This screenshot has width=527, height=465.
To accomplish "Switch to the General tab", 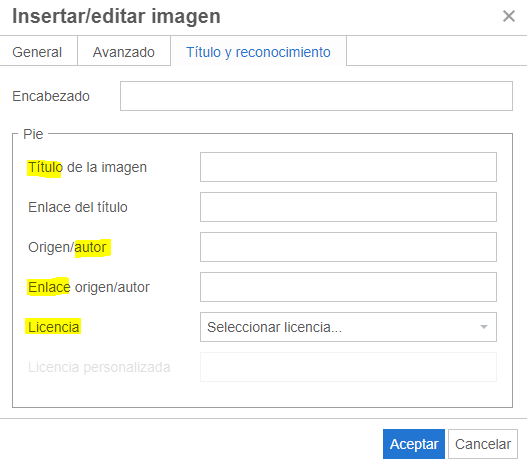I will coord(38,51).
